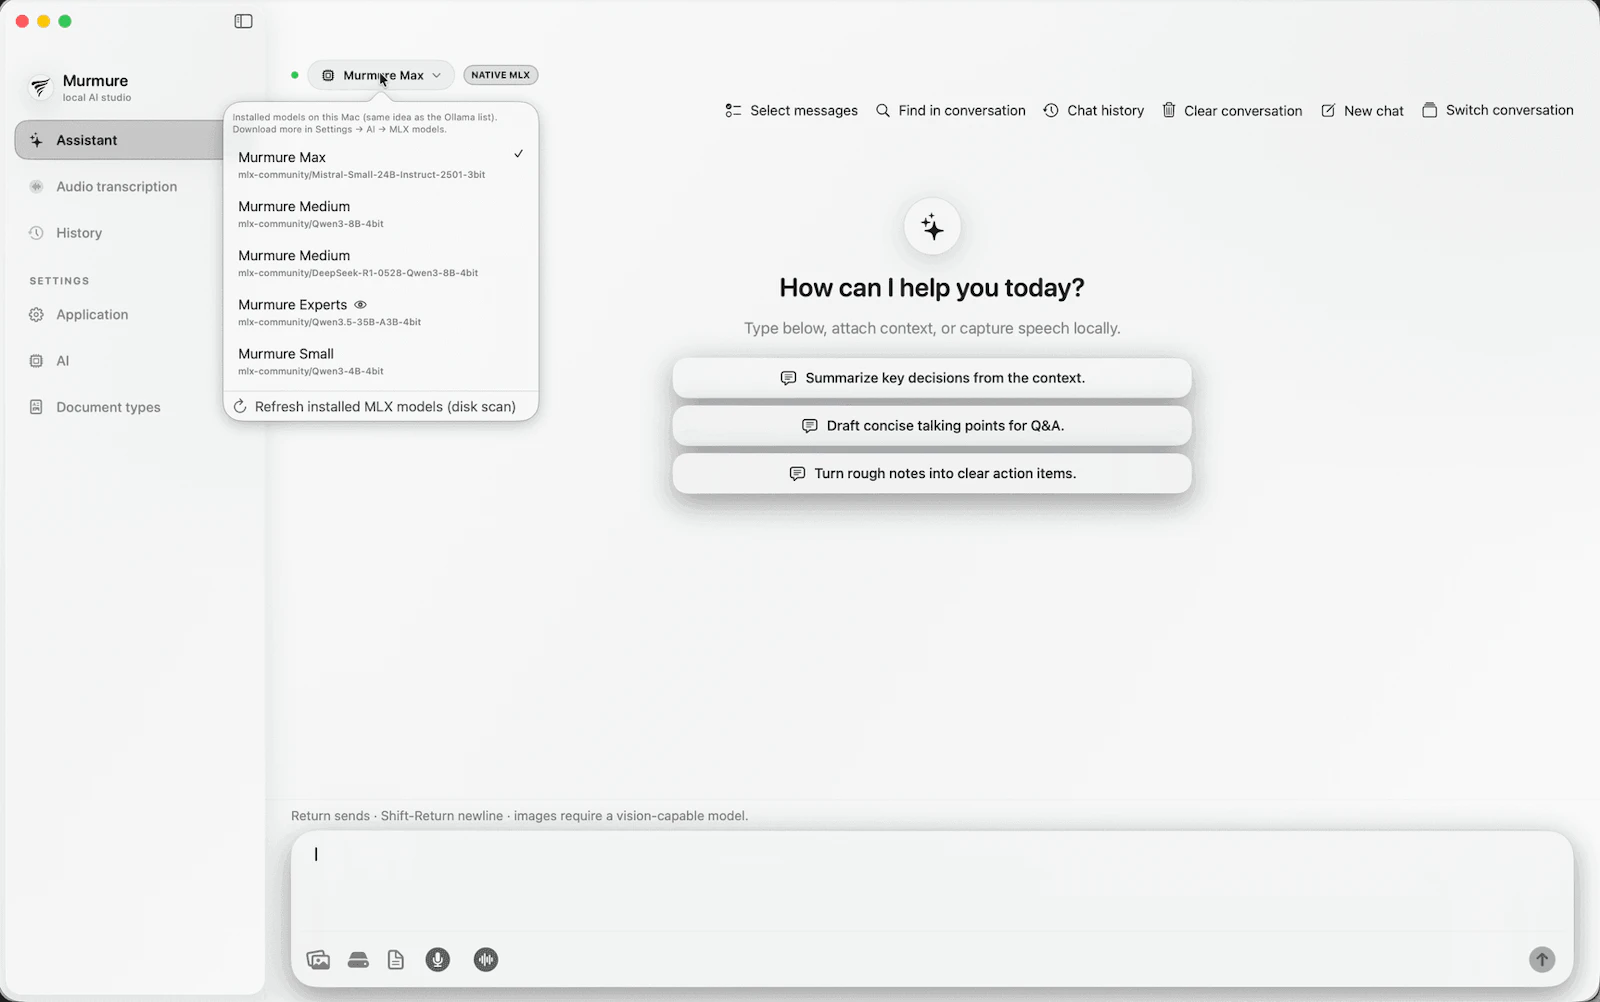Click the 'local AI studio' tagline
Viewport: 1600px width, 1002px height.
[97, 98]
